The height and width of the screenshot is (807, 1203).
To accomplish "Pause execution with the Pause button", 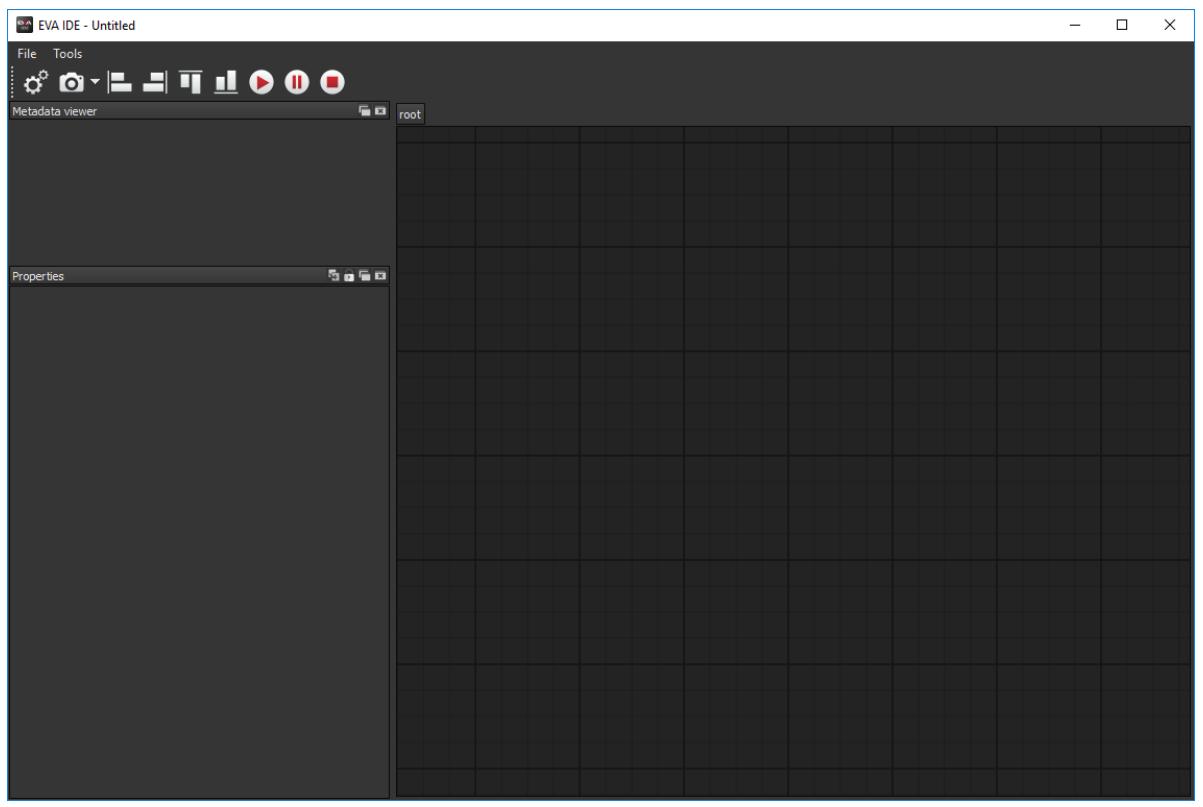I will point(296,83).
